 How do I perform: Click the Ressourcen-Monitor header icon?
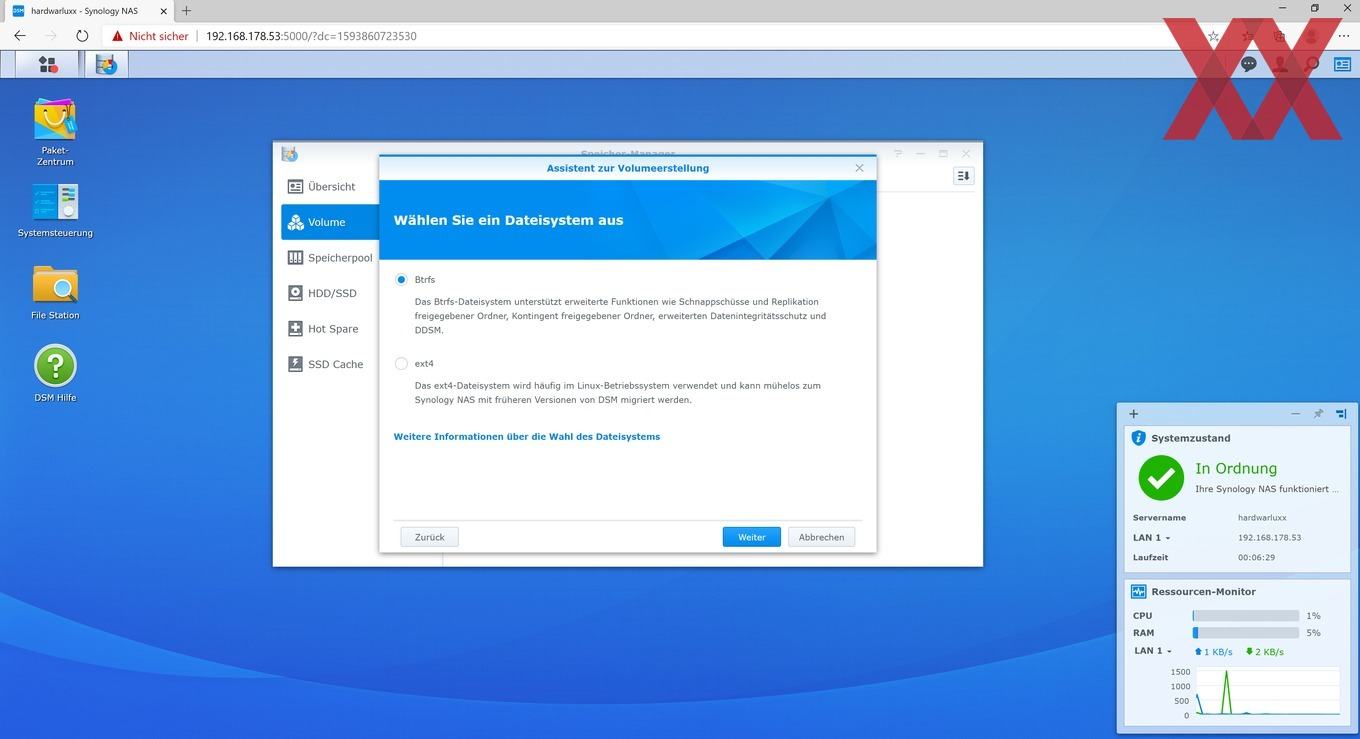point(1138,591)
